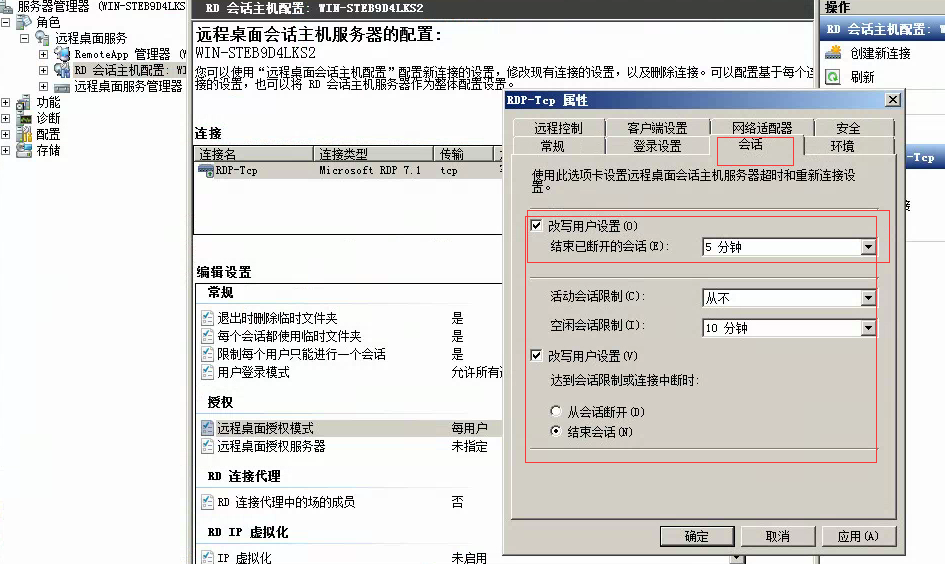The height and width of the screenshot is (564, 945).
Task: Click the 每个会话都使用临时文件夹 setting icon
Action: coord(207,336)
